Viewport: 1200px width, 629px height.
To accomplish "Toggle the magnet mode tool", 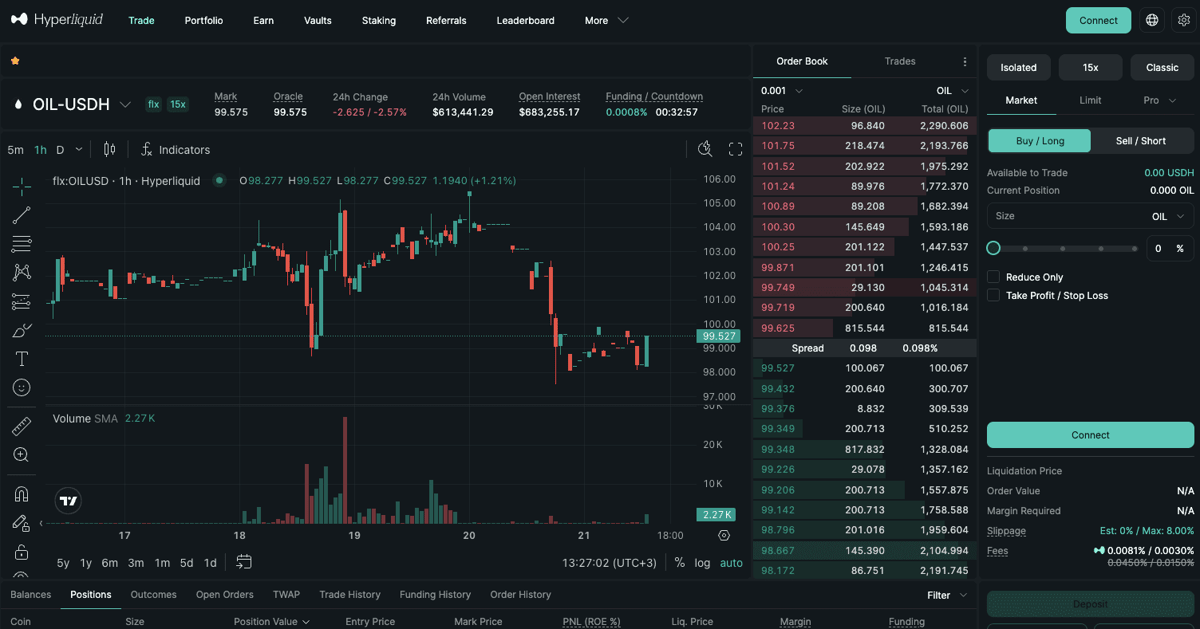I will 21,494.
